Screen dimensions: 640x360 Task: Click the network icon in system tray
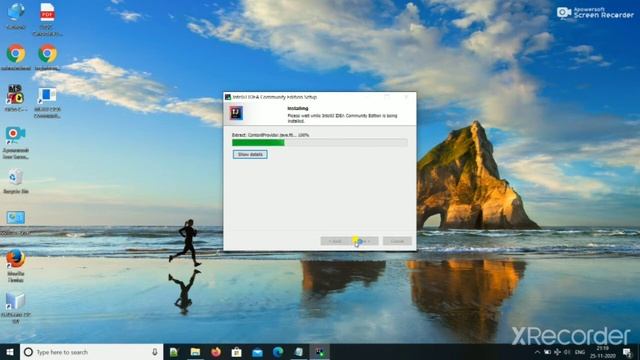coord(558,352)
